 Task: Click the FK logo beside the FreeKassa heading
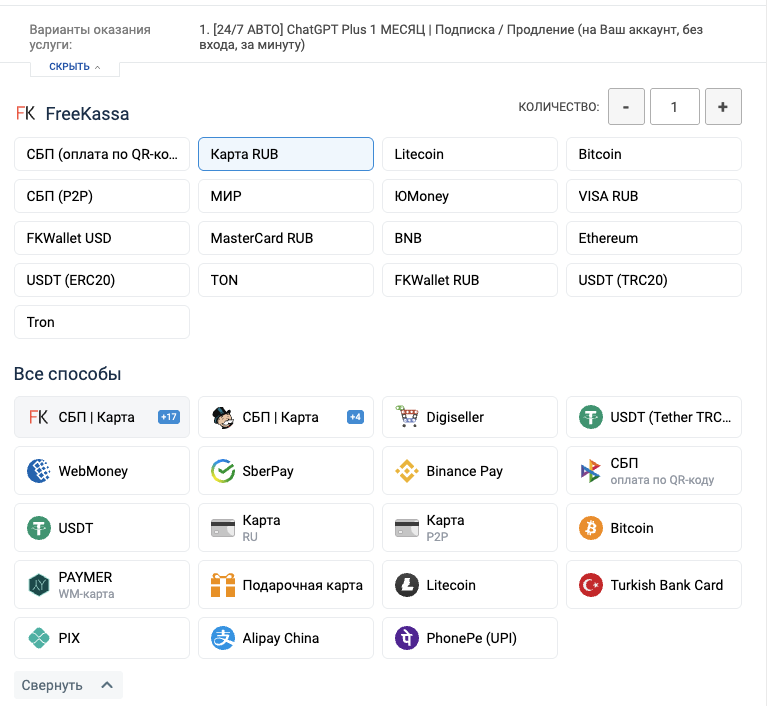(25, 114)
